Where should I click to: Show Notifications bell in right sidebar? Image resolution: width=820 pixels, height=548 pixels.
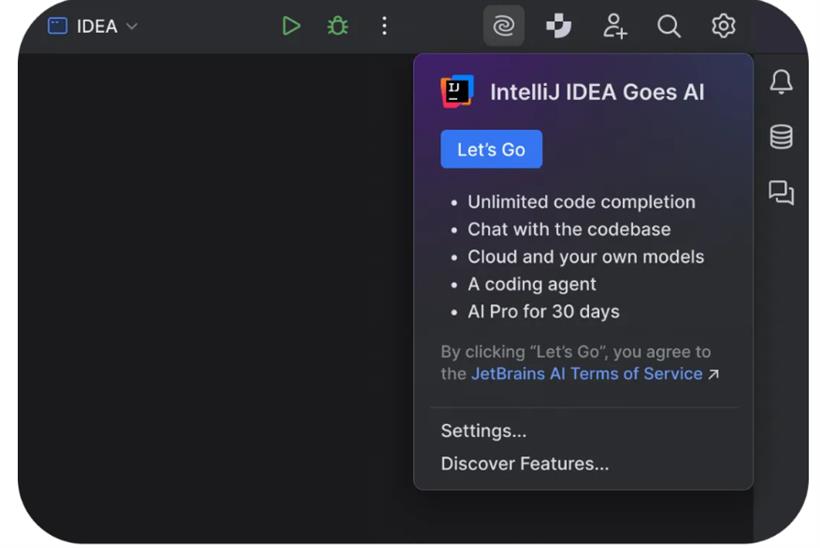coord(781,82)
